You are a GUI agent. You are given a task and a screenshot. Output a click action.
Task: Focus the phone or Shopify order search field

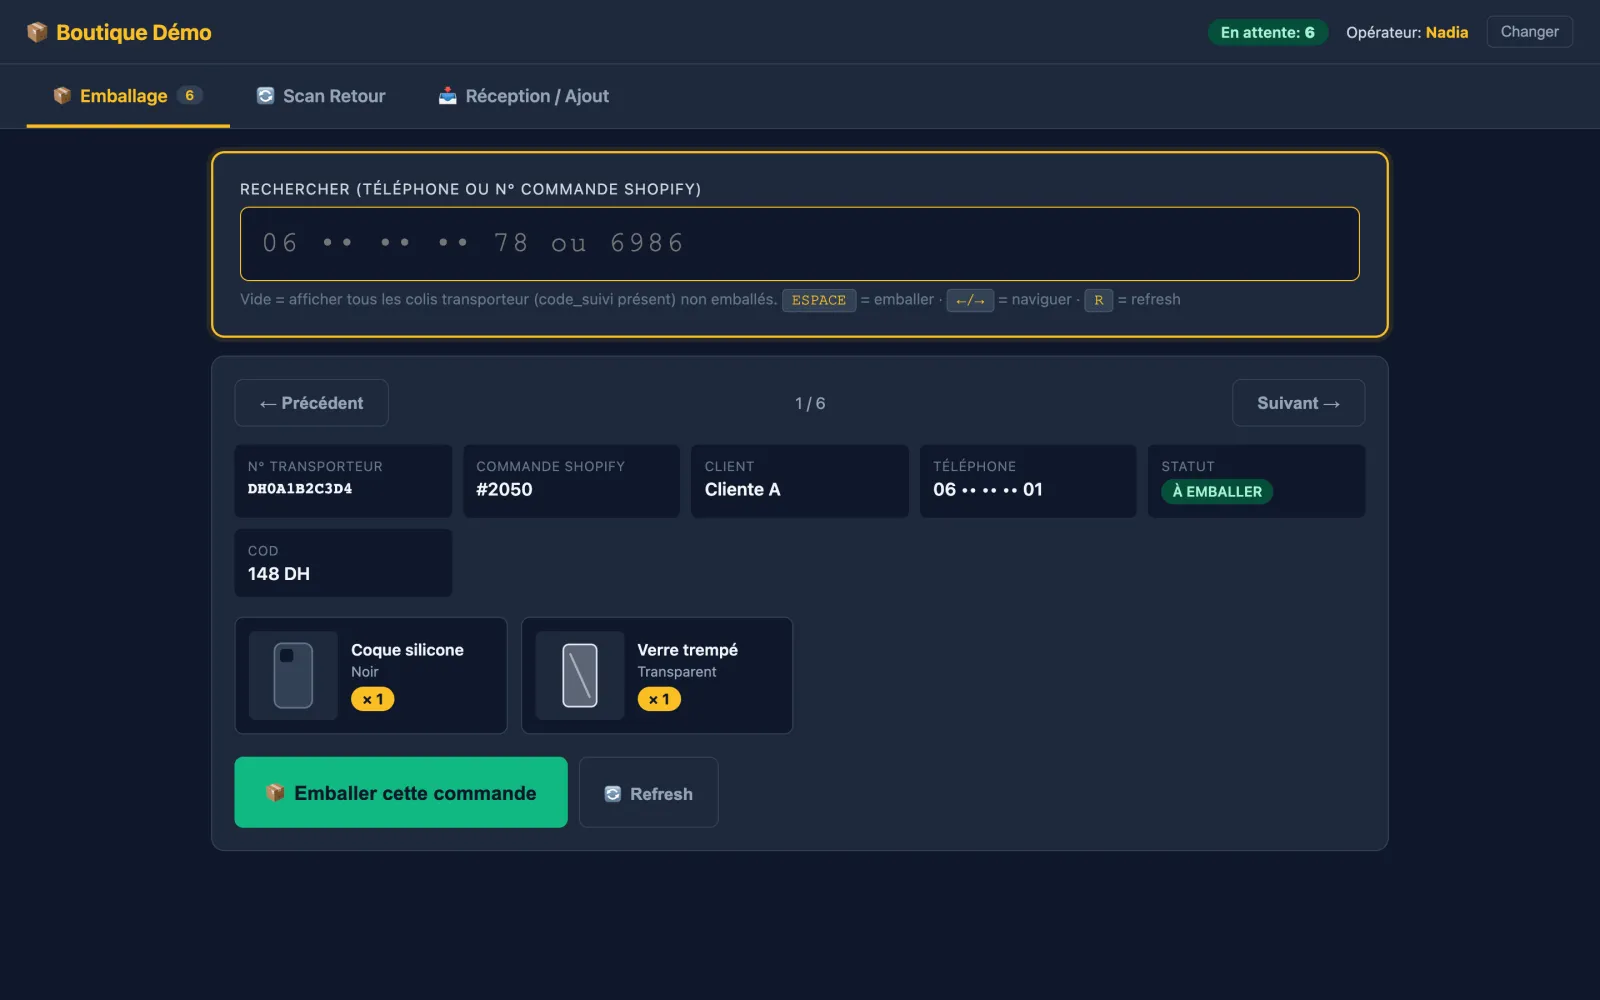pos(799,244)
